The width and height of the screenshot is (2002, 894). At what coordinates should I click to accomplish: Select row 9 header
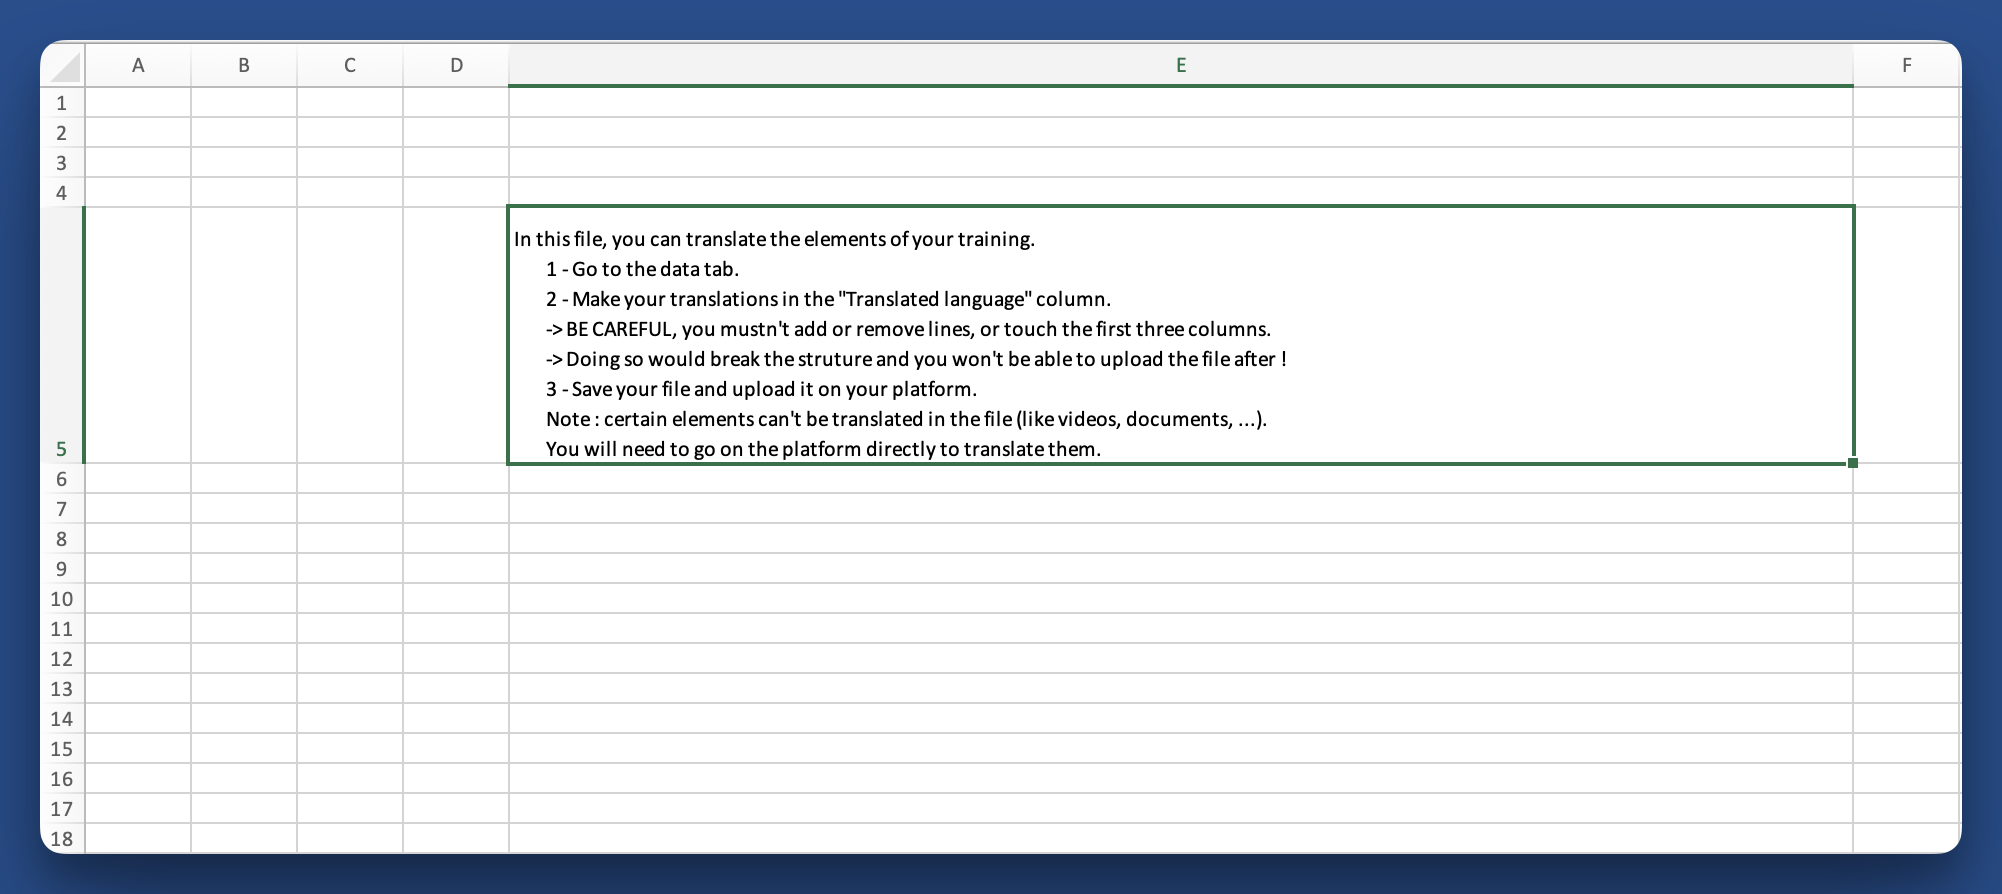pos(62,569)
